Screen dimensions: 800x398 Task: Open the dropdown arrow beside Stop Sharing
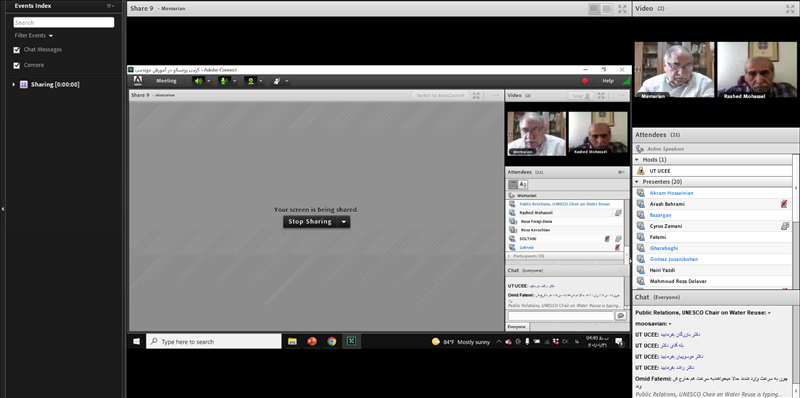tap(344, 222)
